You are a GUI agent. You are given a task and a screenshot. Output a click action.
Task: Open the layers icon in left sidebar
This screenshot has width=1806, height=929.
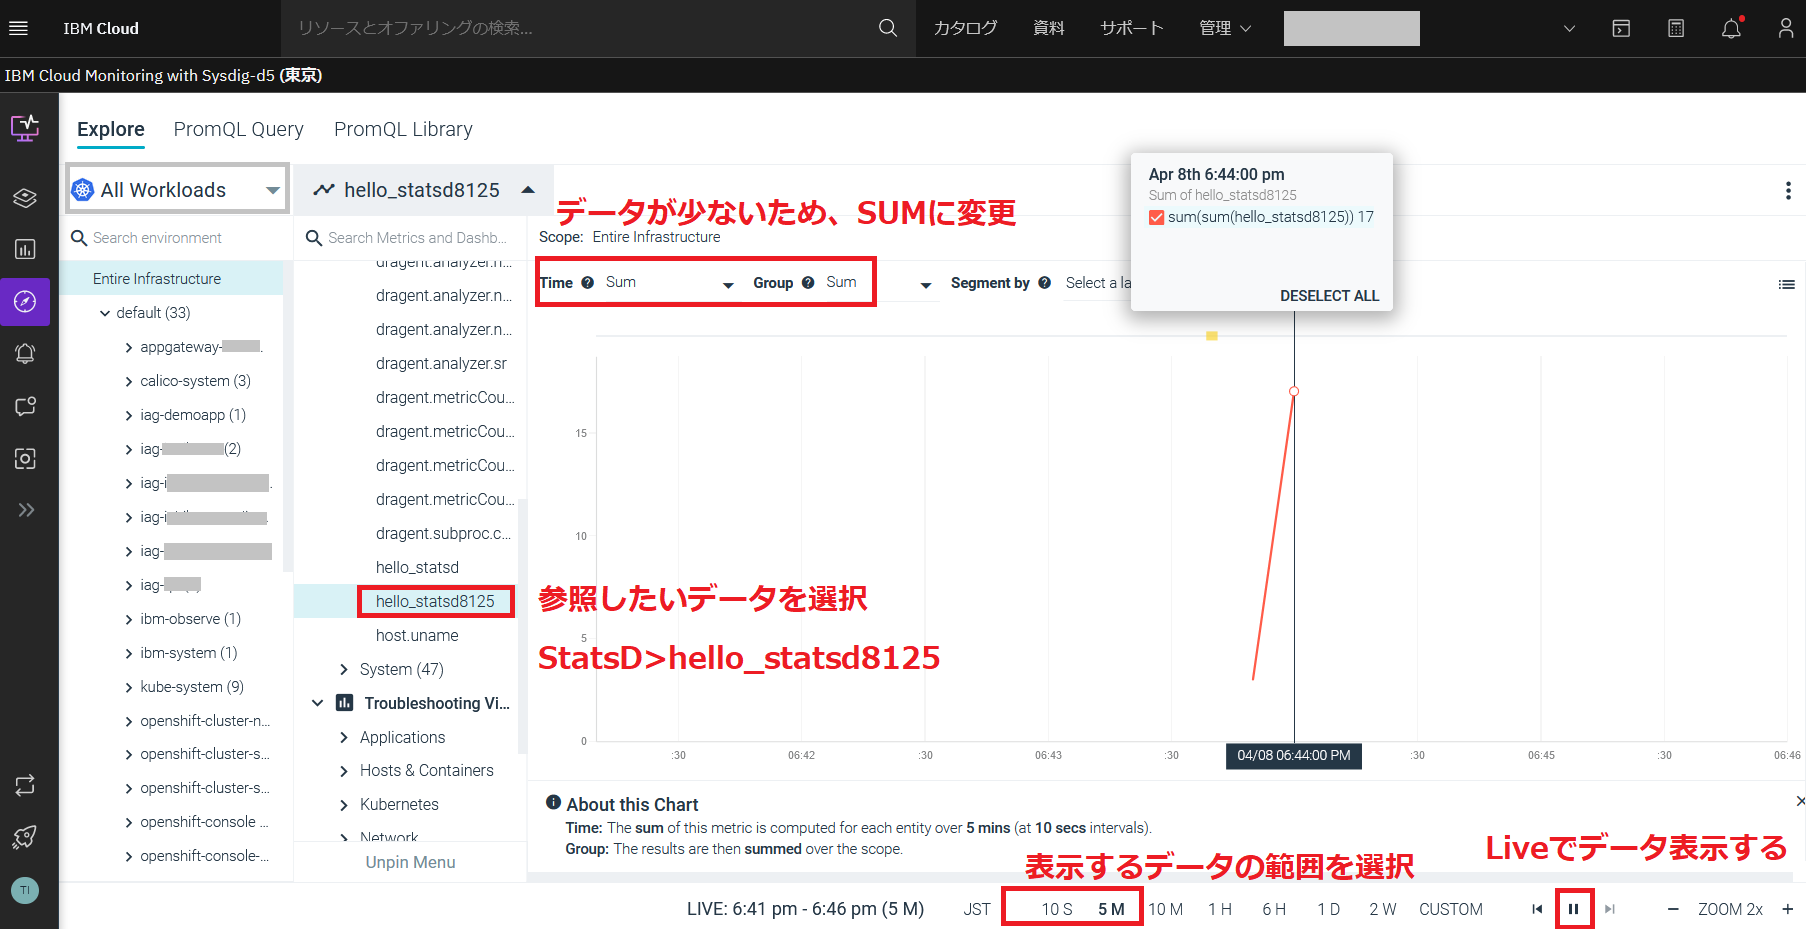tap(25, 198)
